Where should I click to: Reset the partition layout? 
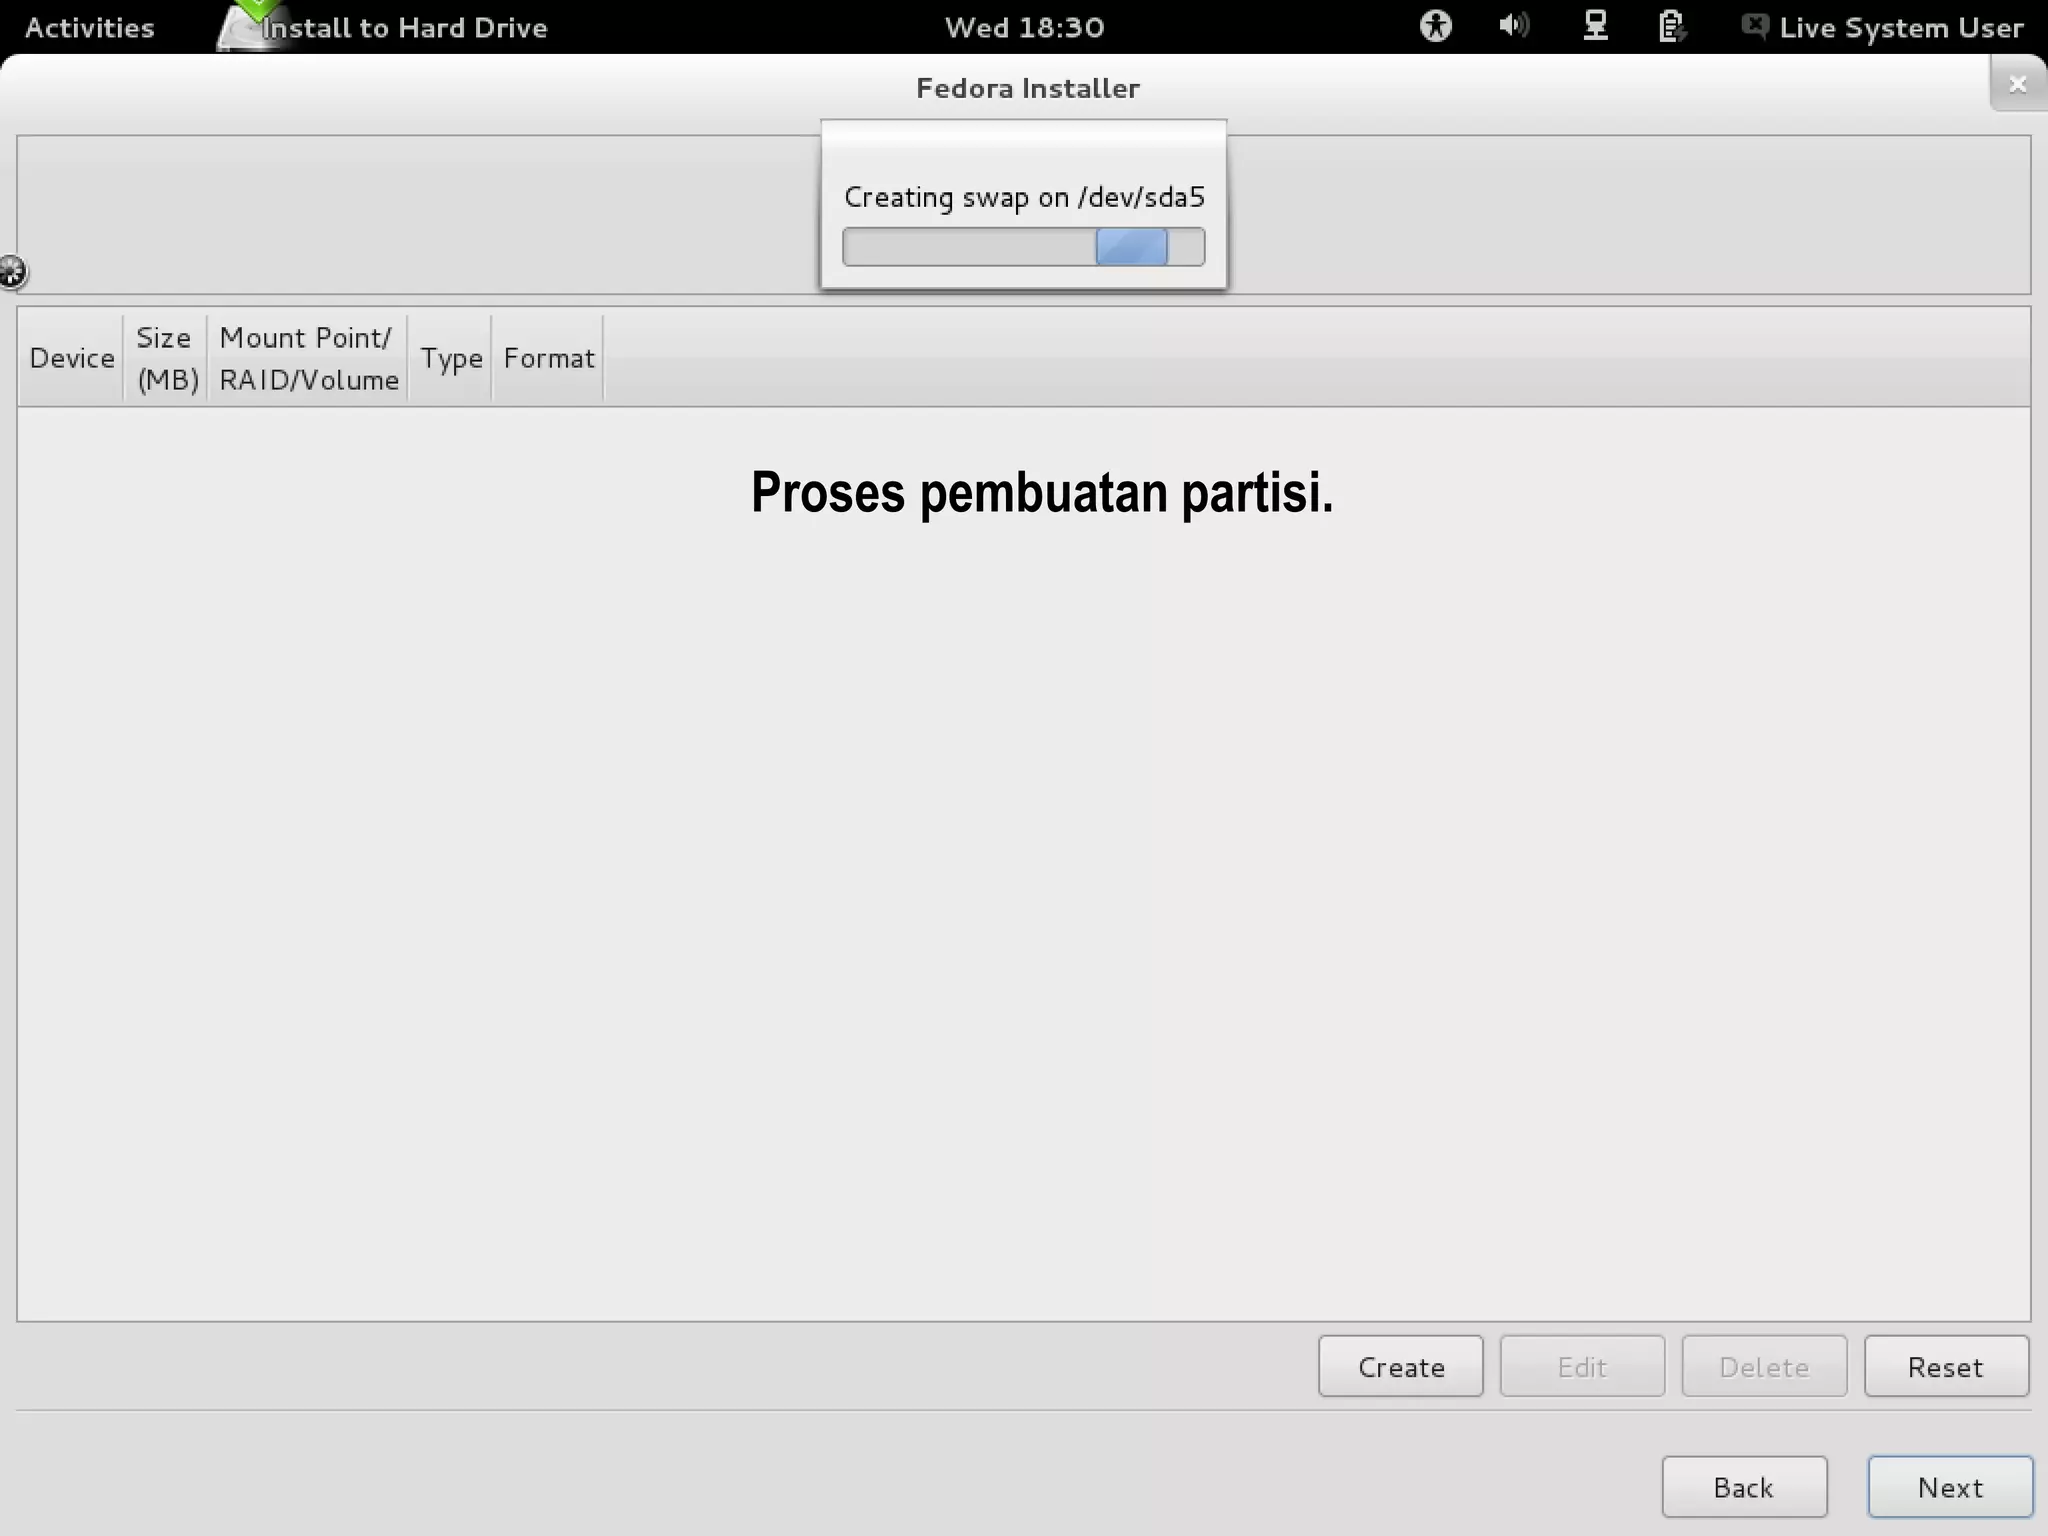click(1946, 1366)
